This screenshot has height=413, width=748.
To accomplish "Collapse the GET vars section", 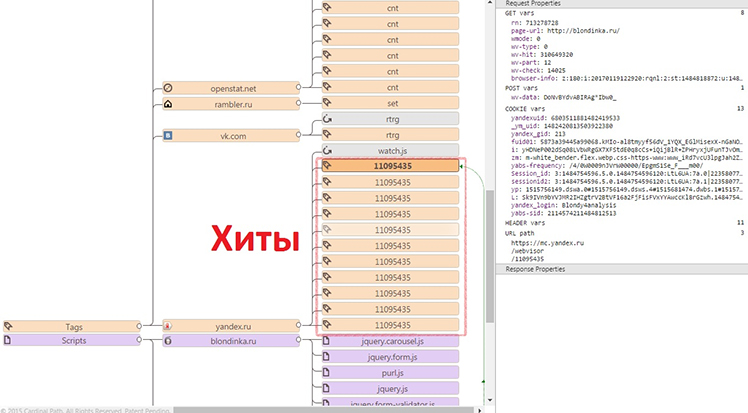I will (519, 13).
